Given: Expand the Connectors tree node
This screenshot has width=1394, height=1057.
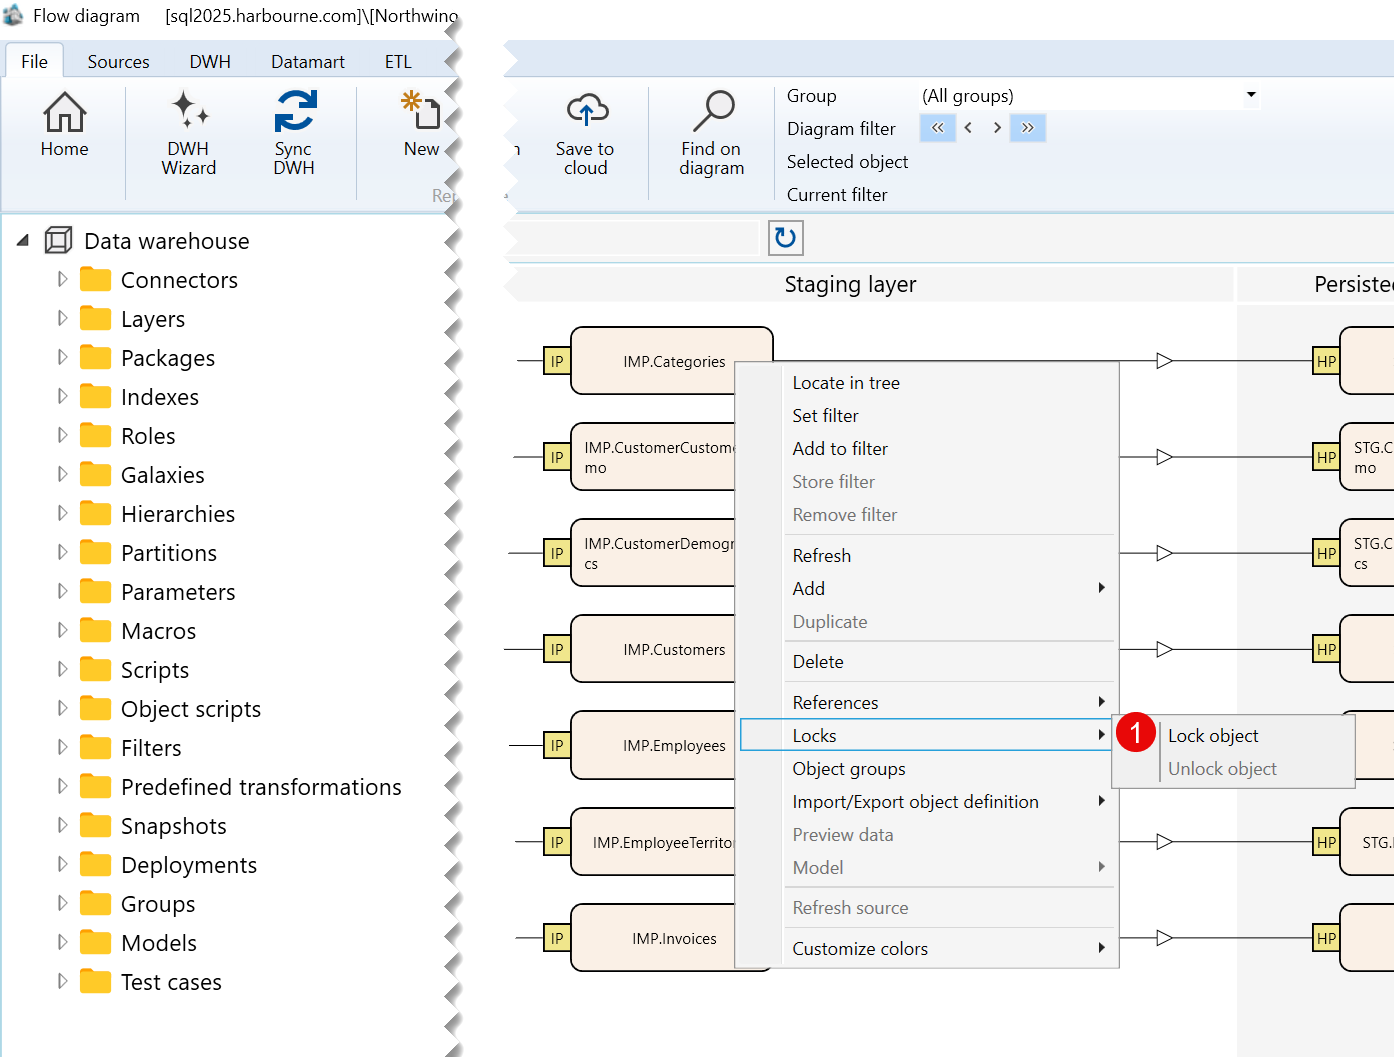Looking at the screenshot, I should click(x=62, y=279).
